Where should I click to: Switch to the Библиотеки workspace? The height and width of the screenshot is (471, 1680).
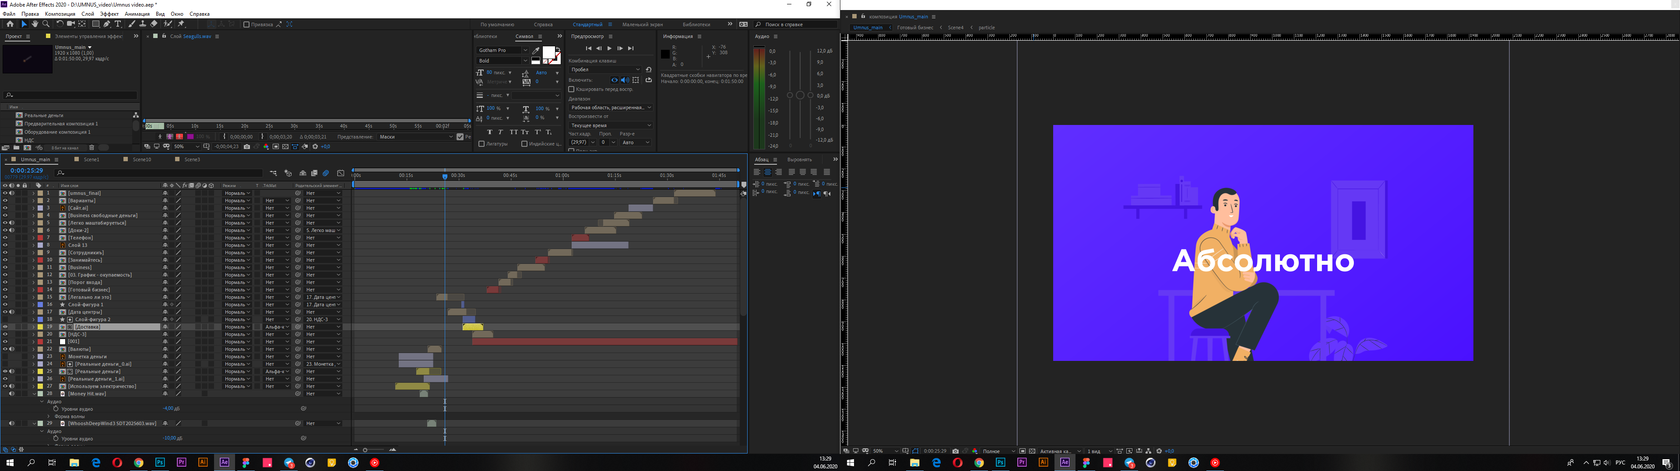696,24
